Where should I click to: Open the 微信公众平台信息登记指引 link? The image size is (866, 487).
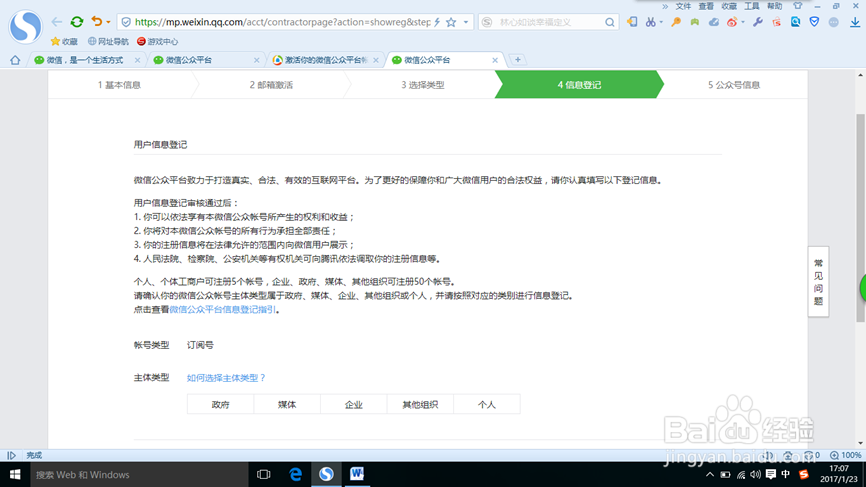coord(223,310)
